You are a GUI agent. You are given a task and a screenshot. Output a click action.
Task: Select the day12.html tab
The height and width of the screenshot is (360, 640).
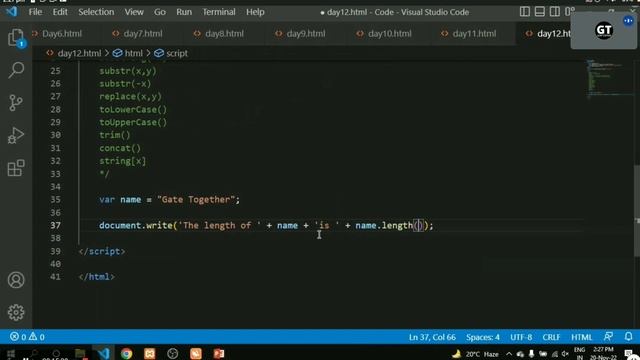548,33
